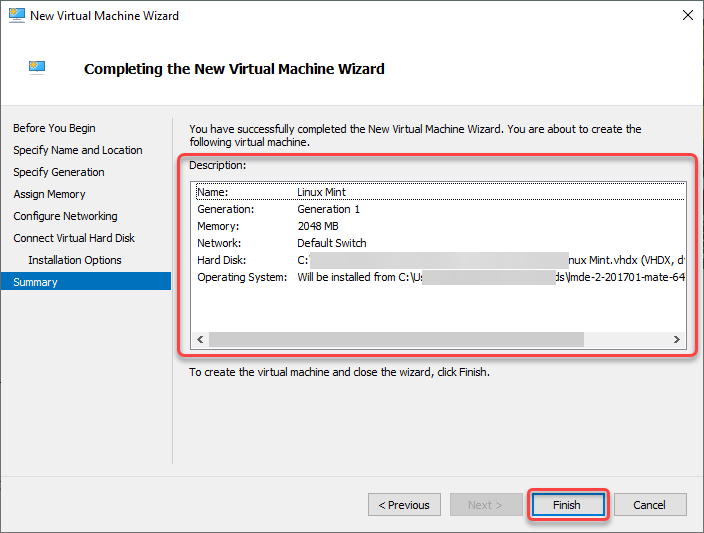Go to the Specify Generation step
The height and width of the screenshot is (533, 704).
click(x=59, y=172)
